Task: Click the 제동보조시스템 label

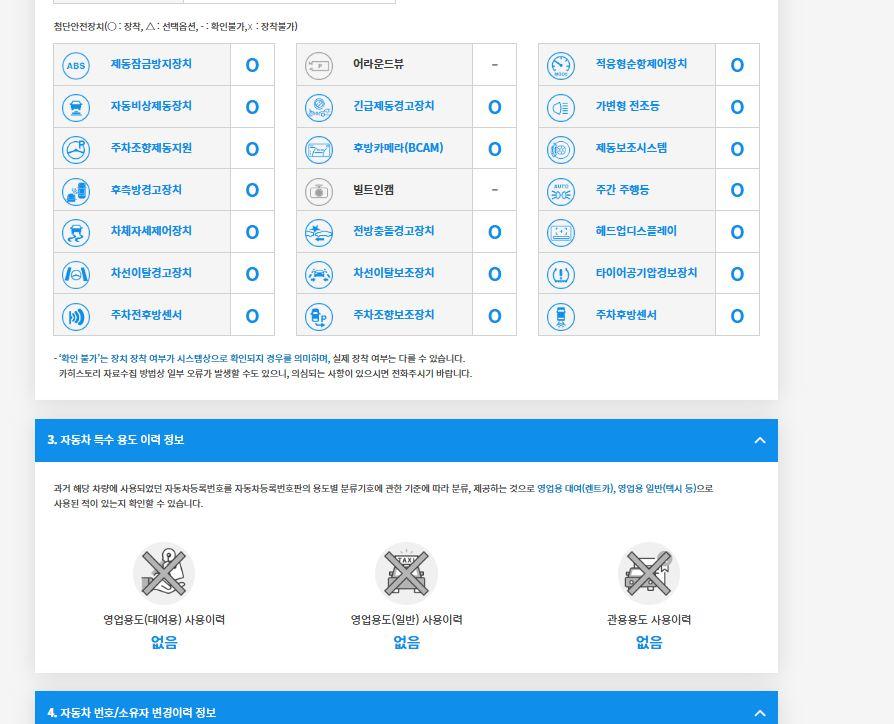Action: 631,148
